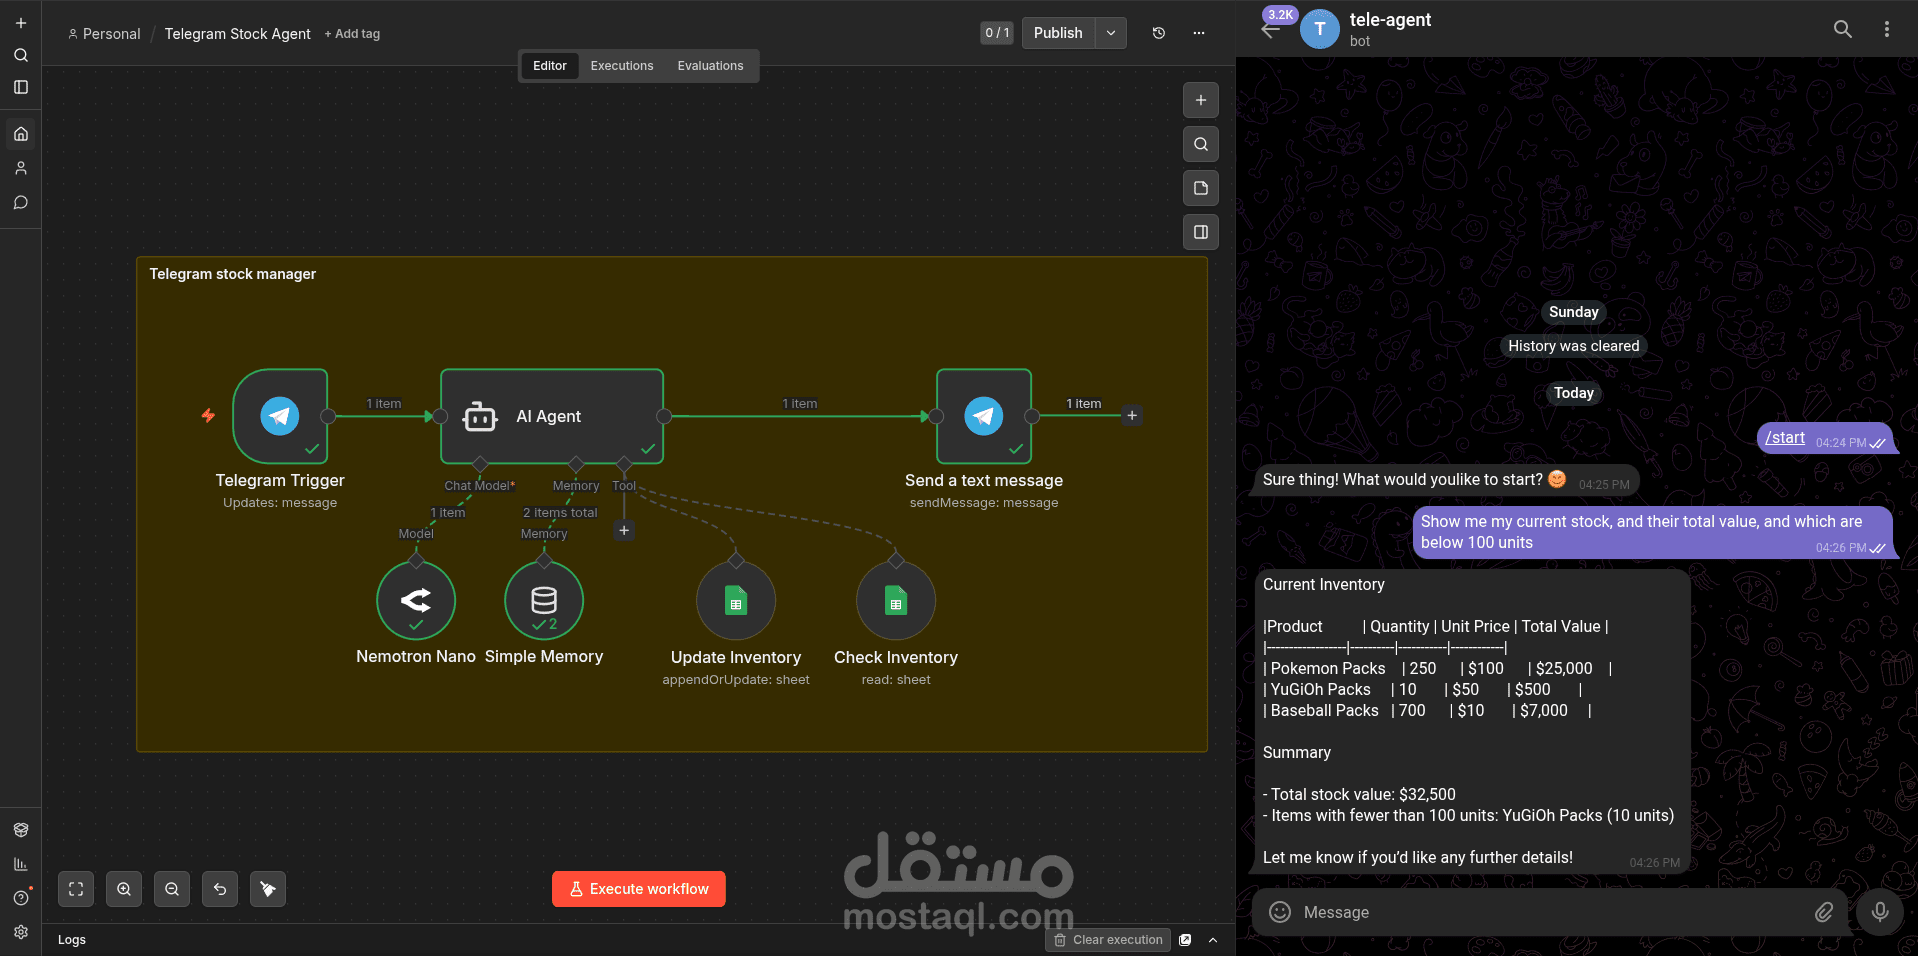Click the Logs label
This screenshot has height=956, width=1918.
click(72, 940)
